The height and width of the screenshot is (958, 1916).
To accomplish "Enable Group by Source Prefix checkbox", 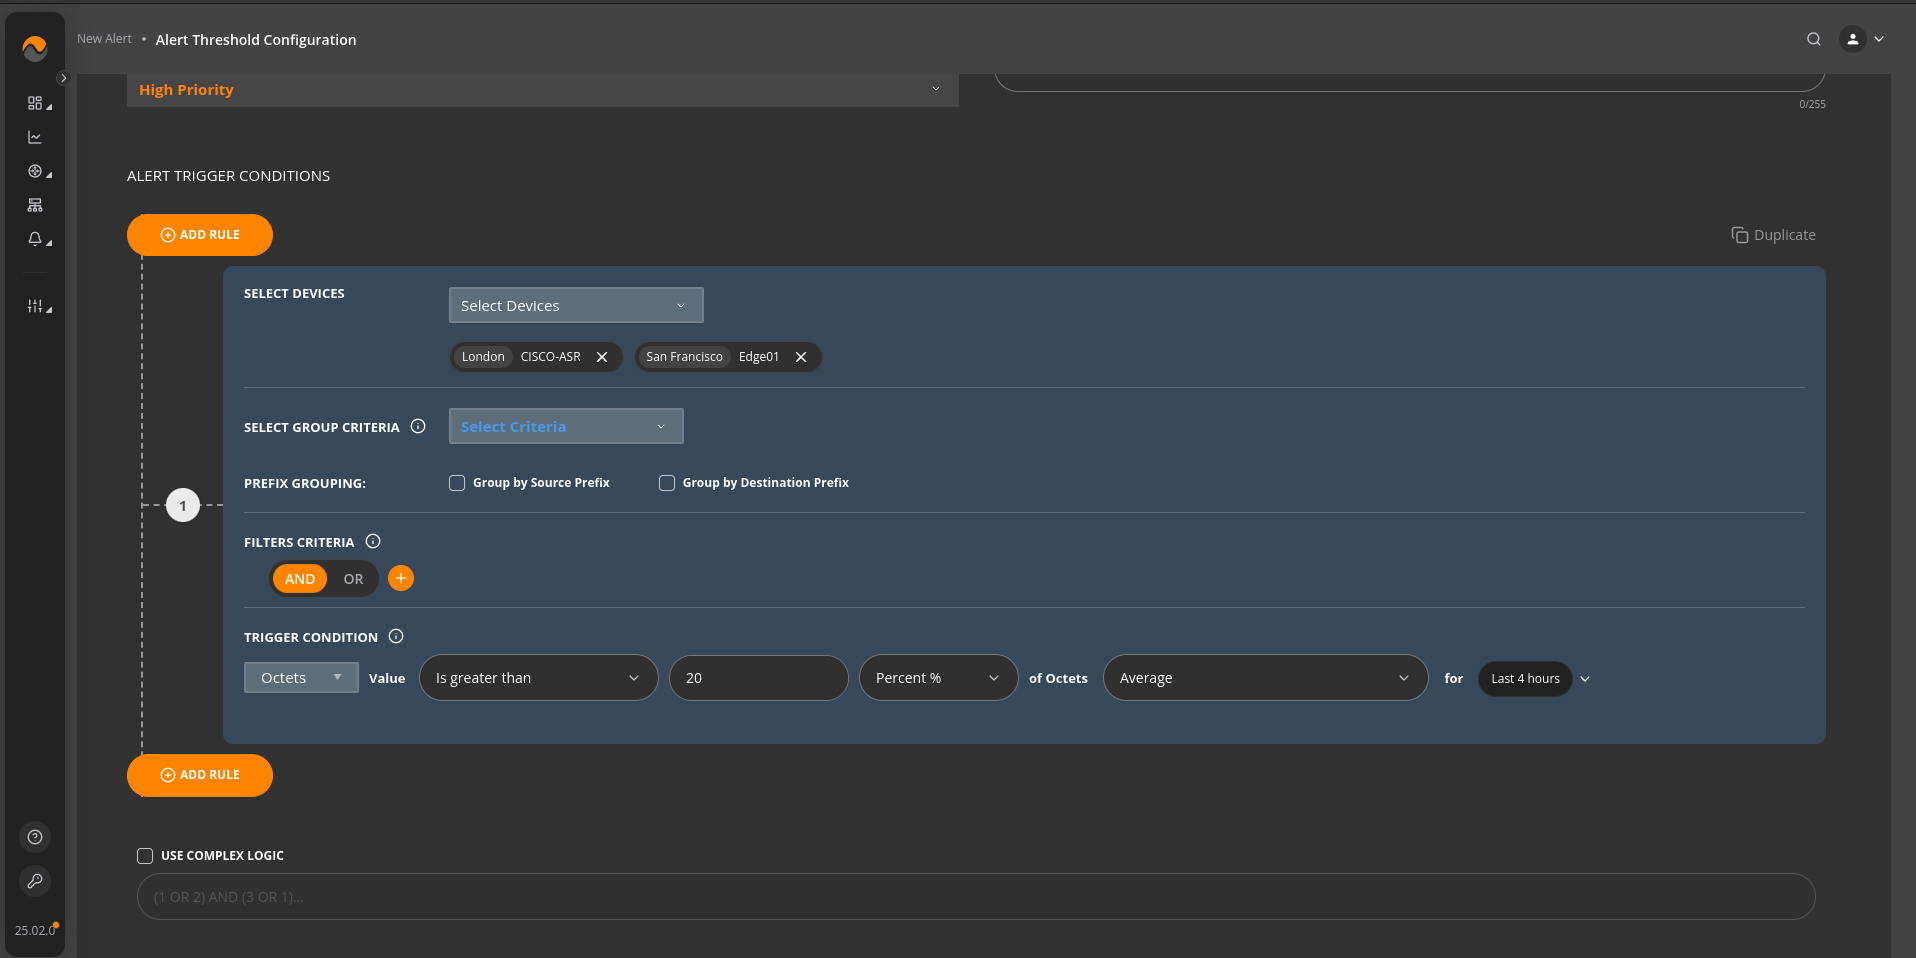I will tap(457, 483).
